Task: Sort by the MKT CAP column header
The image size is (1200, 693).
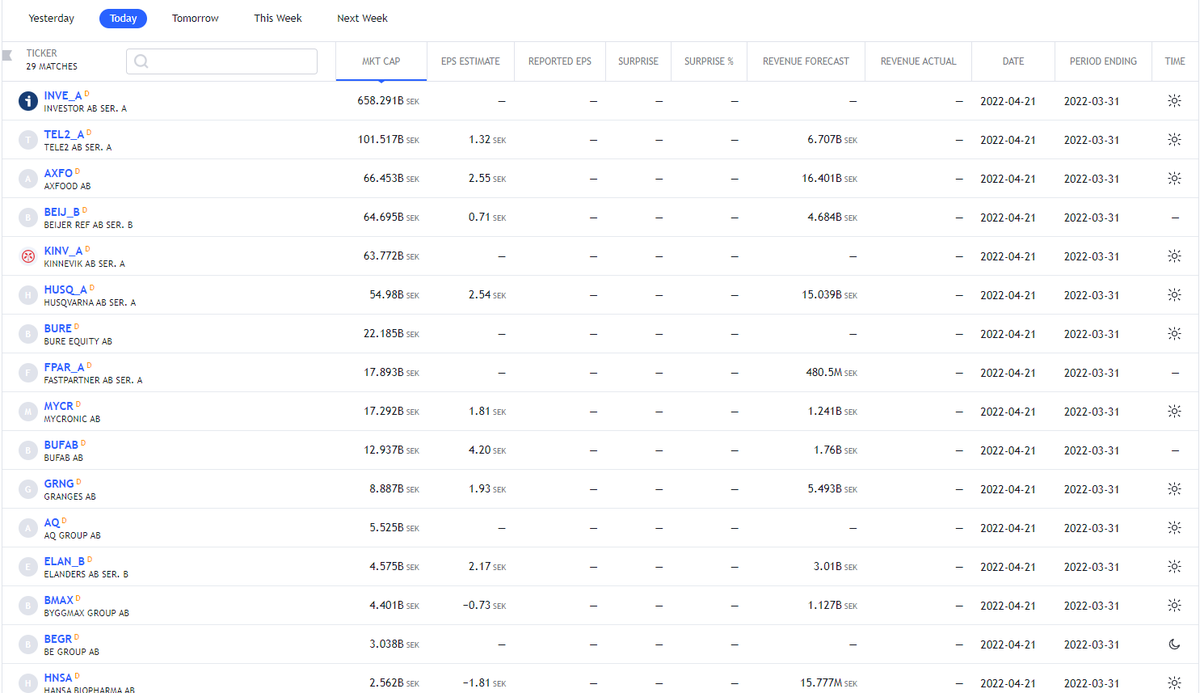Action: (381, 61)
